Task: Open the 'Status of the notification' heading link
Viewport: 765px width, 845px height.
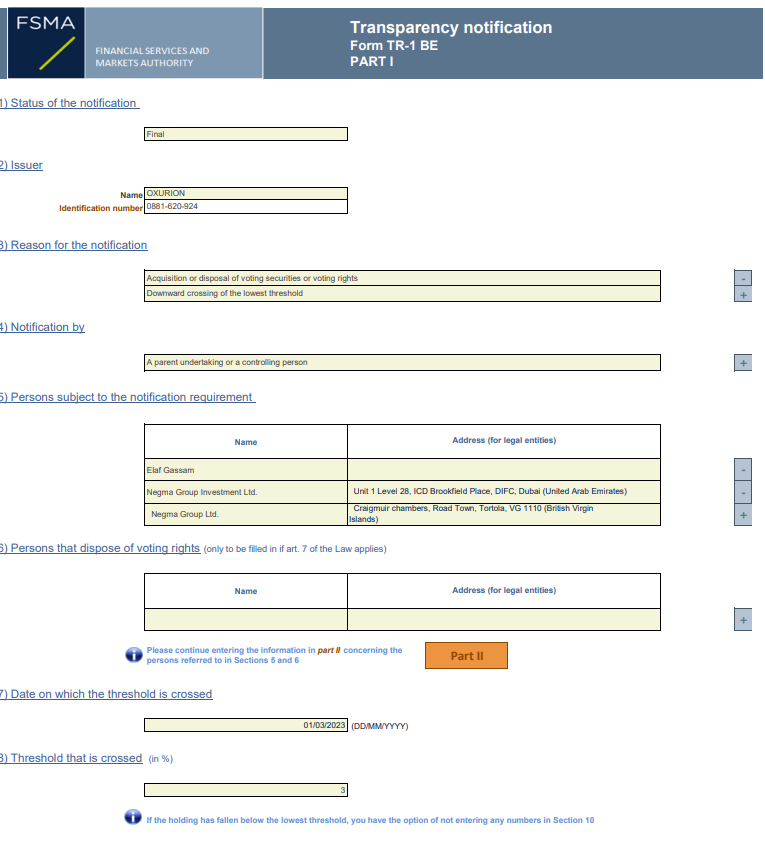Action: [x=69, y=103]
